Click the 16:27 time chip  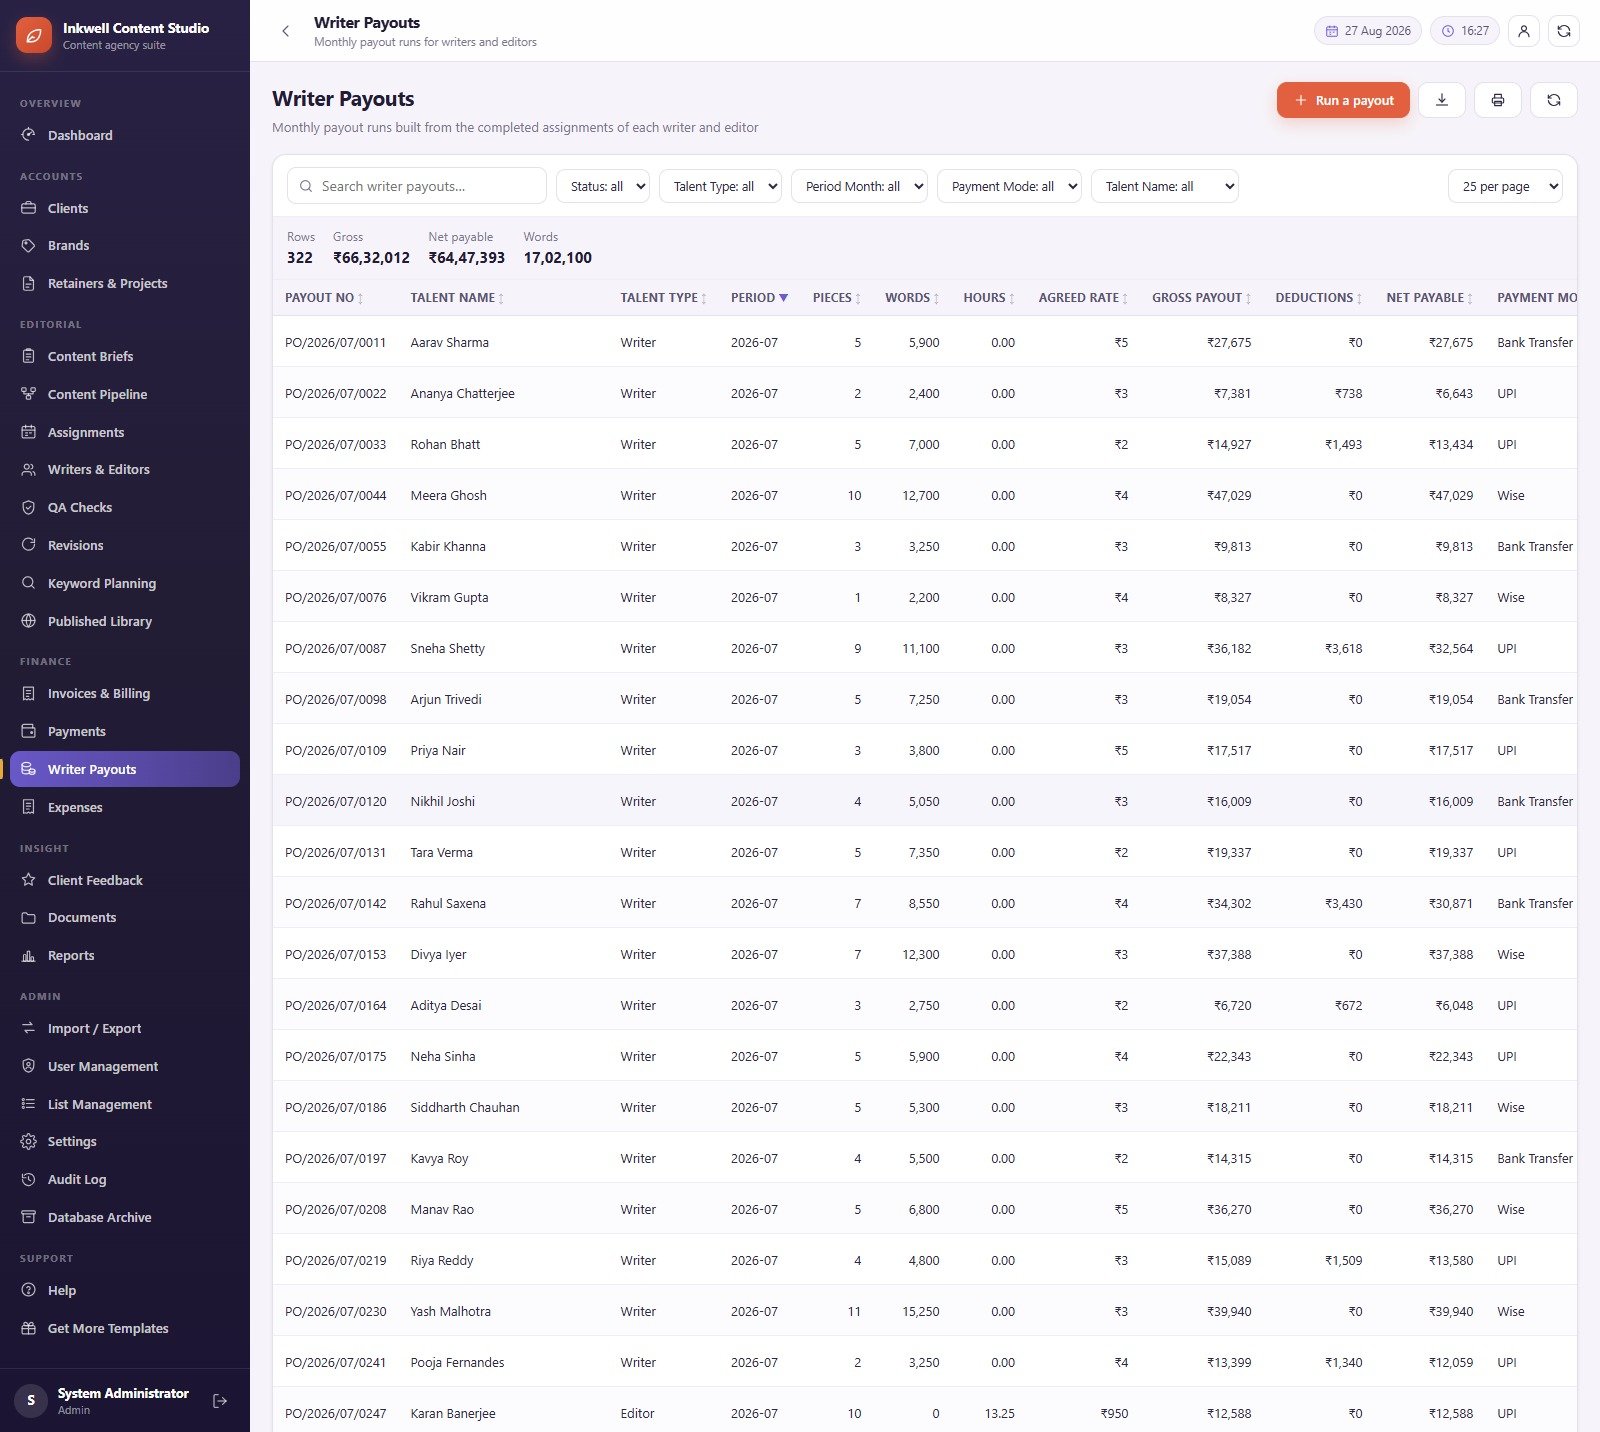pyautogui.click(x=1465, y=31)
